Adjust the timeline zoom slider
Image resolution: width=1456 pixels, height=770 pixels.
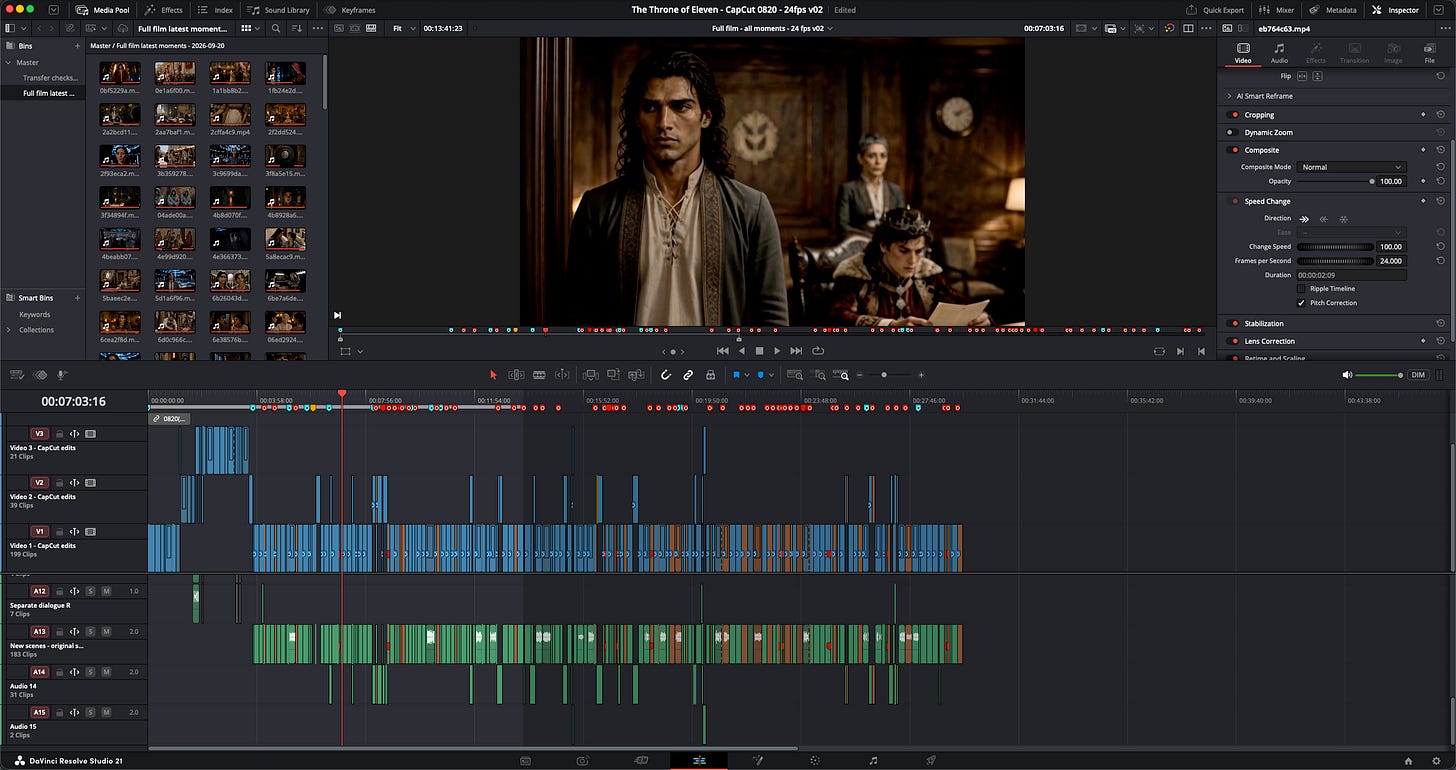[890, 375]
